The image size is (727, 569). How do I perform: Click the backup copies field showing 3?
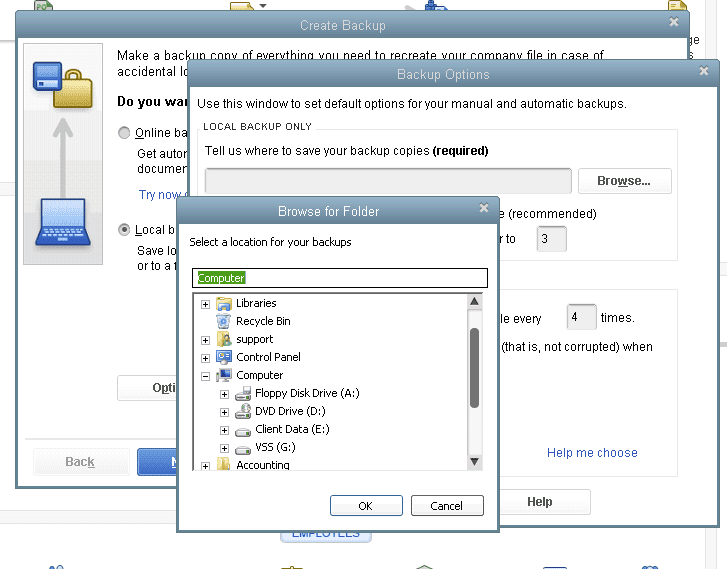551,239
